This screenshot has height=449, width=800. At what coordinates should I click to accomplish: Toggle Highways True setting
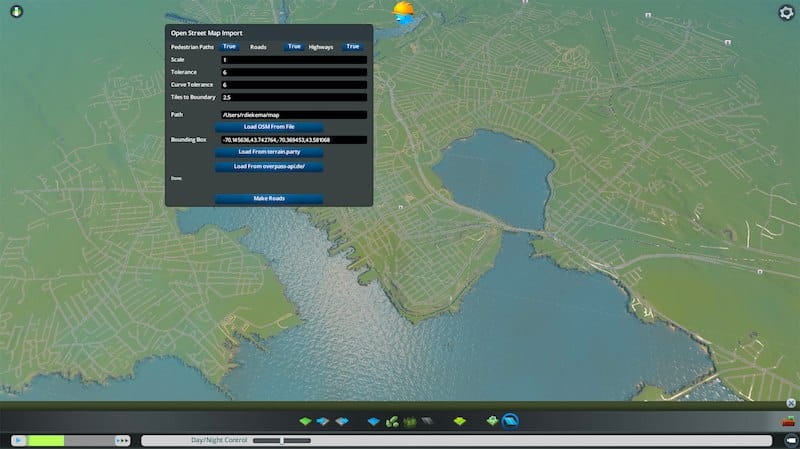coord(352,46)
